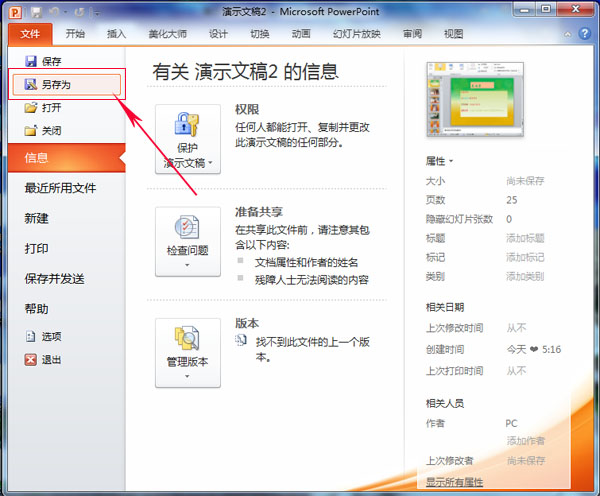This screenshot has width=600, height=496.
Task: Open the 幻灯片放映 ribbon tab
Action: coord(357,34)
